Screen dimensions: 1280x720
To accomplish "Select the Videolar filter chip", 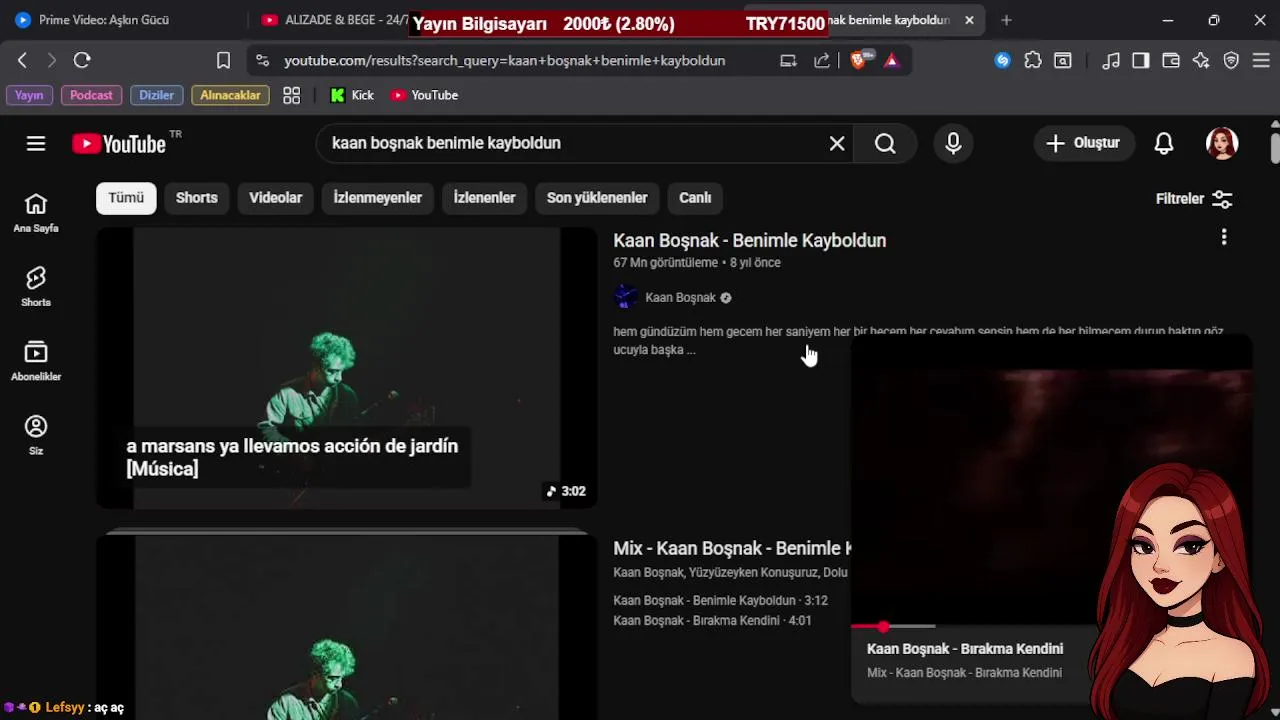I will tap(275, 197).
